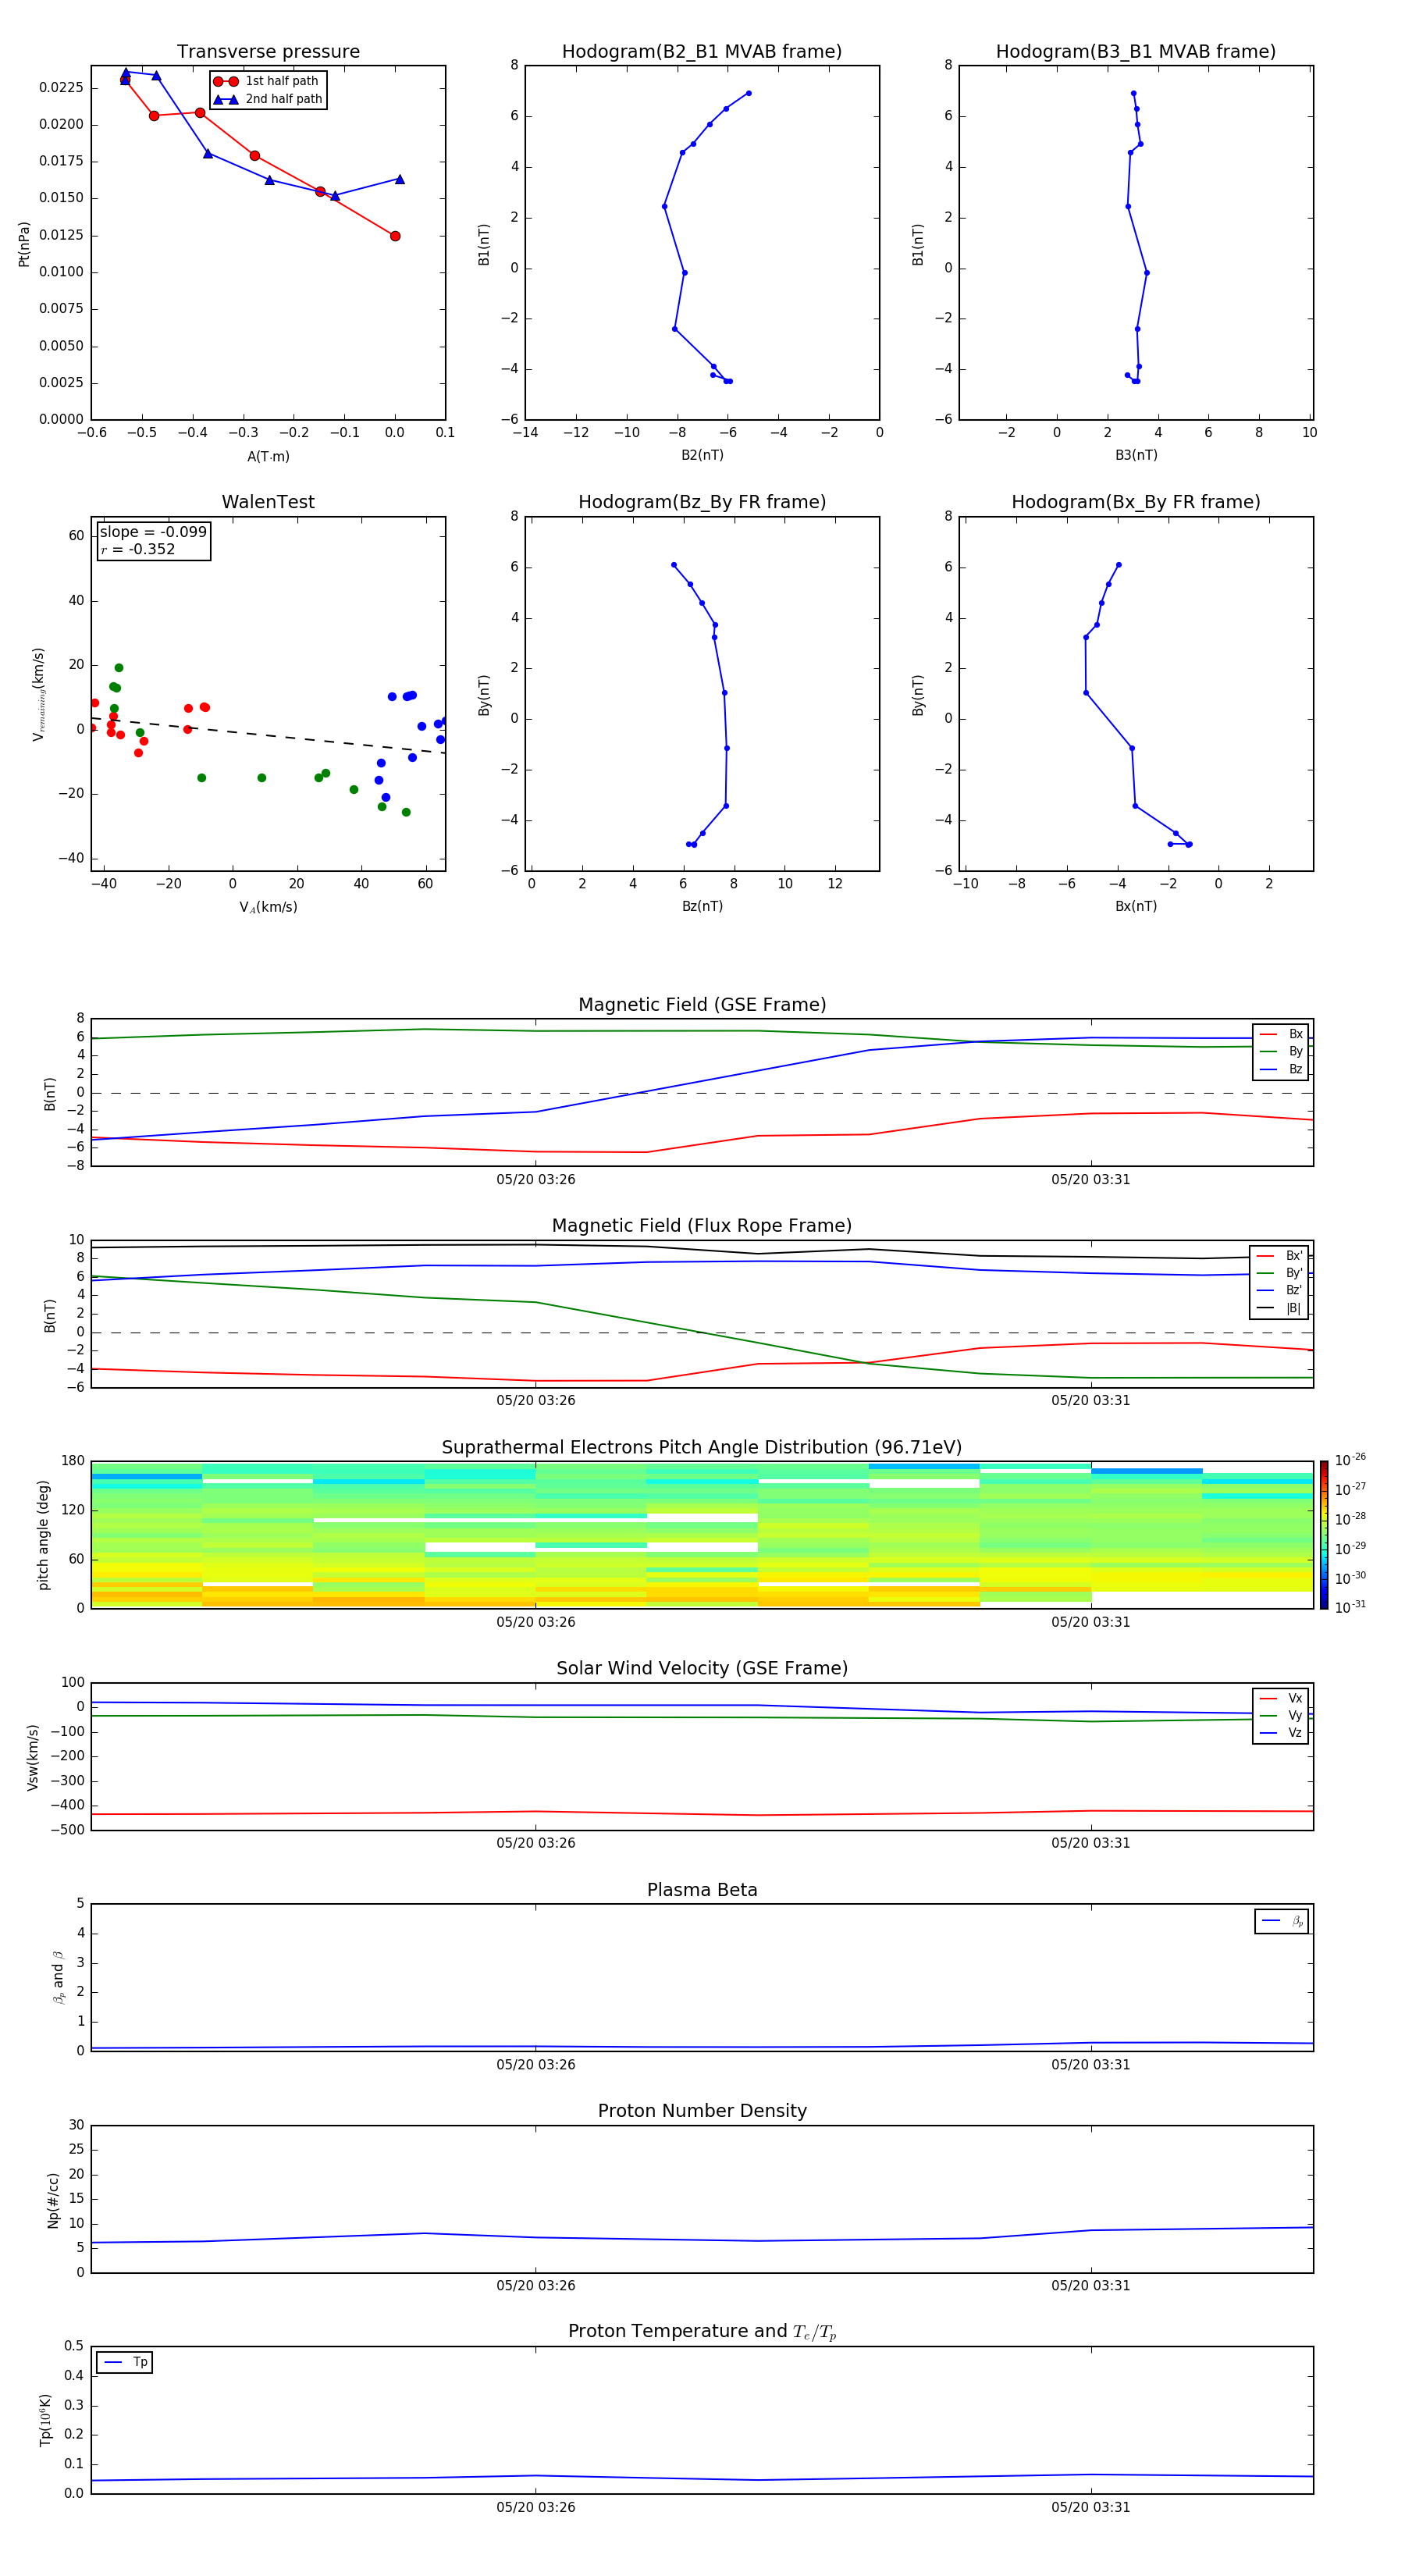The width and height of the screenshot is (1405, 2576).
Task: Click the '10^-31' colorbar tick label
Action: tap(1350, 1607)
